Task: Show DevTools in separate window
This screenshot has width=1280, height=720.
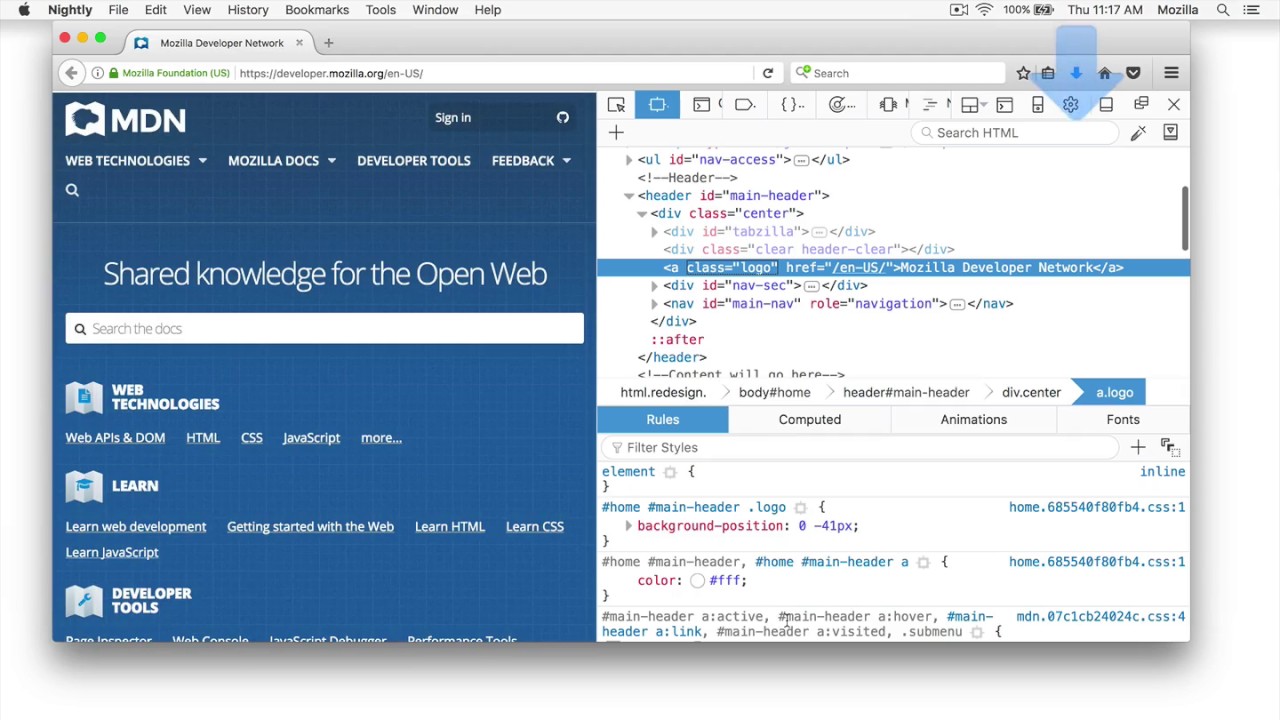Action: (x=1141, y=104)
